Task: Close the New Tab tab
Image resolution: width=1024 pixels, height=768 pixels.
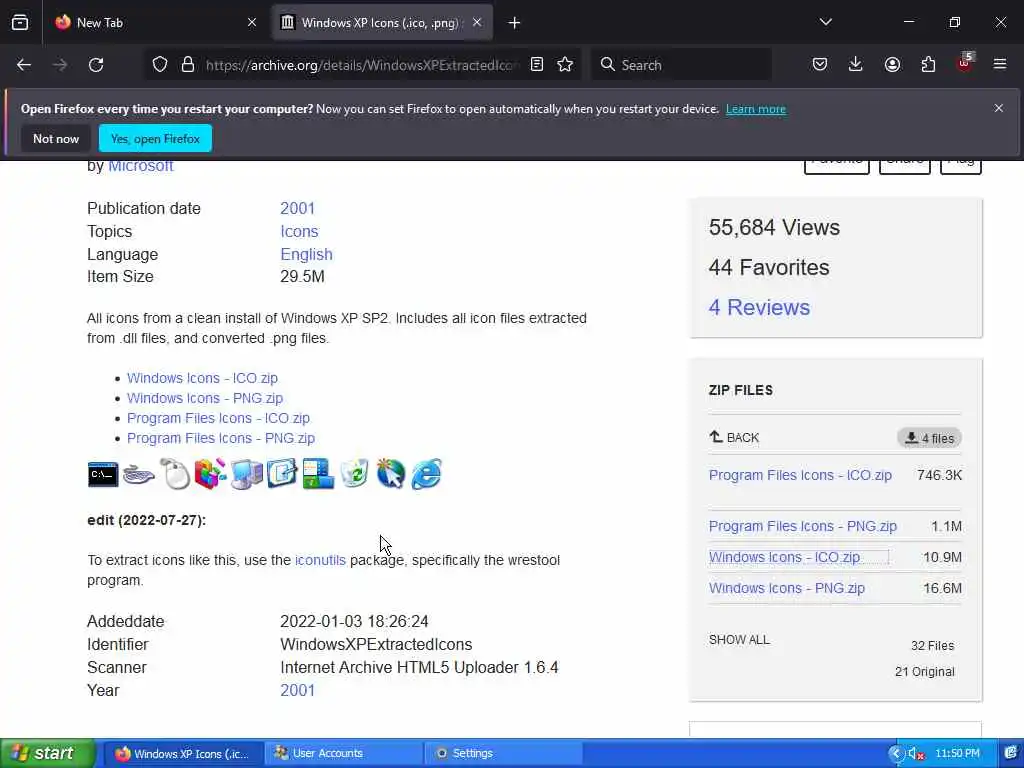Action: pyautogui.click(x=252, y=22)
